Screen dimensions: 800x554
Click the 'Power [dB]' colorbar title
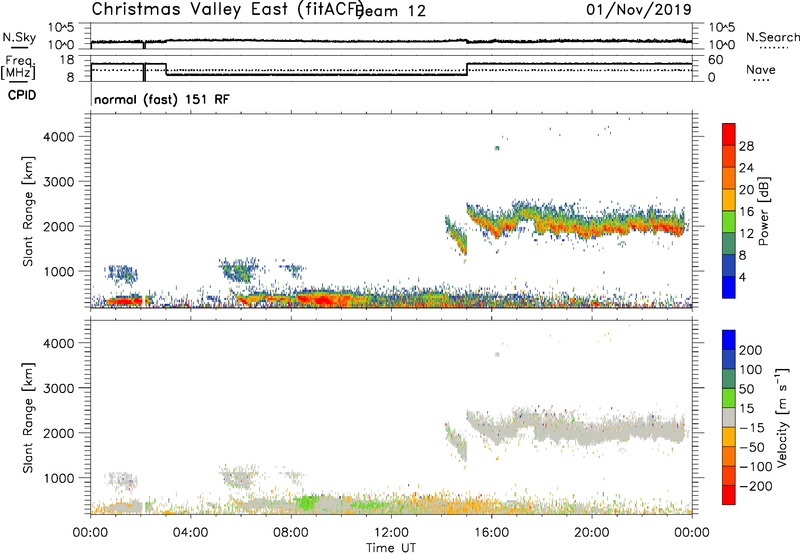(764, 211)
